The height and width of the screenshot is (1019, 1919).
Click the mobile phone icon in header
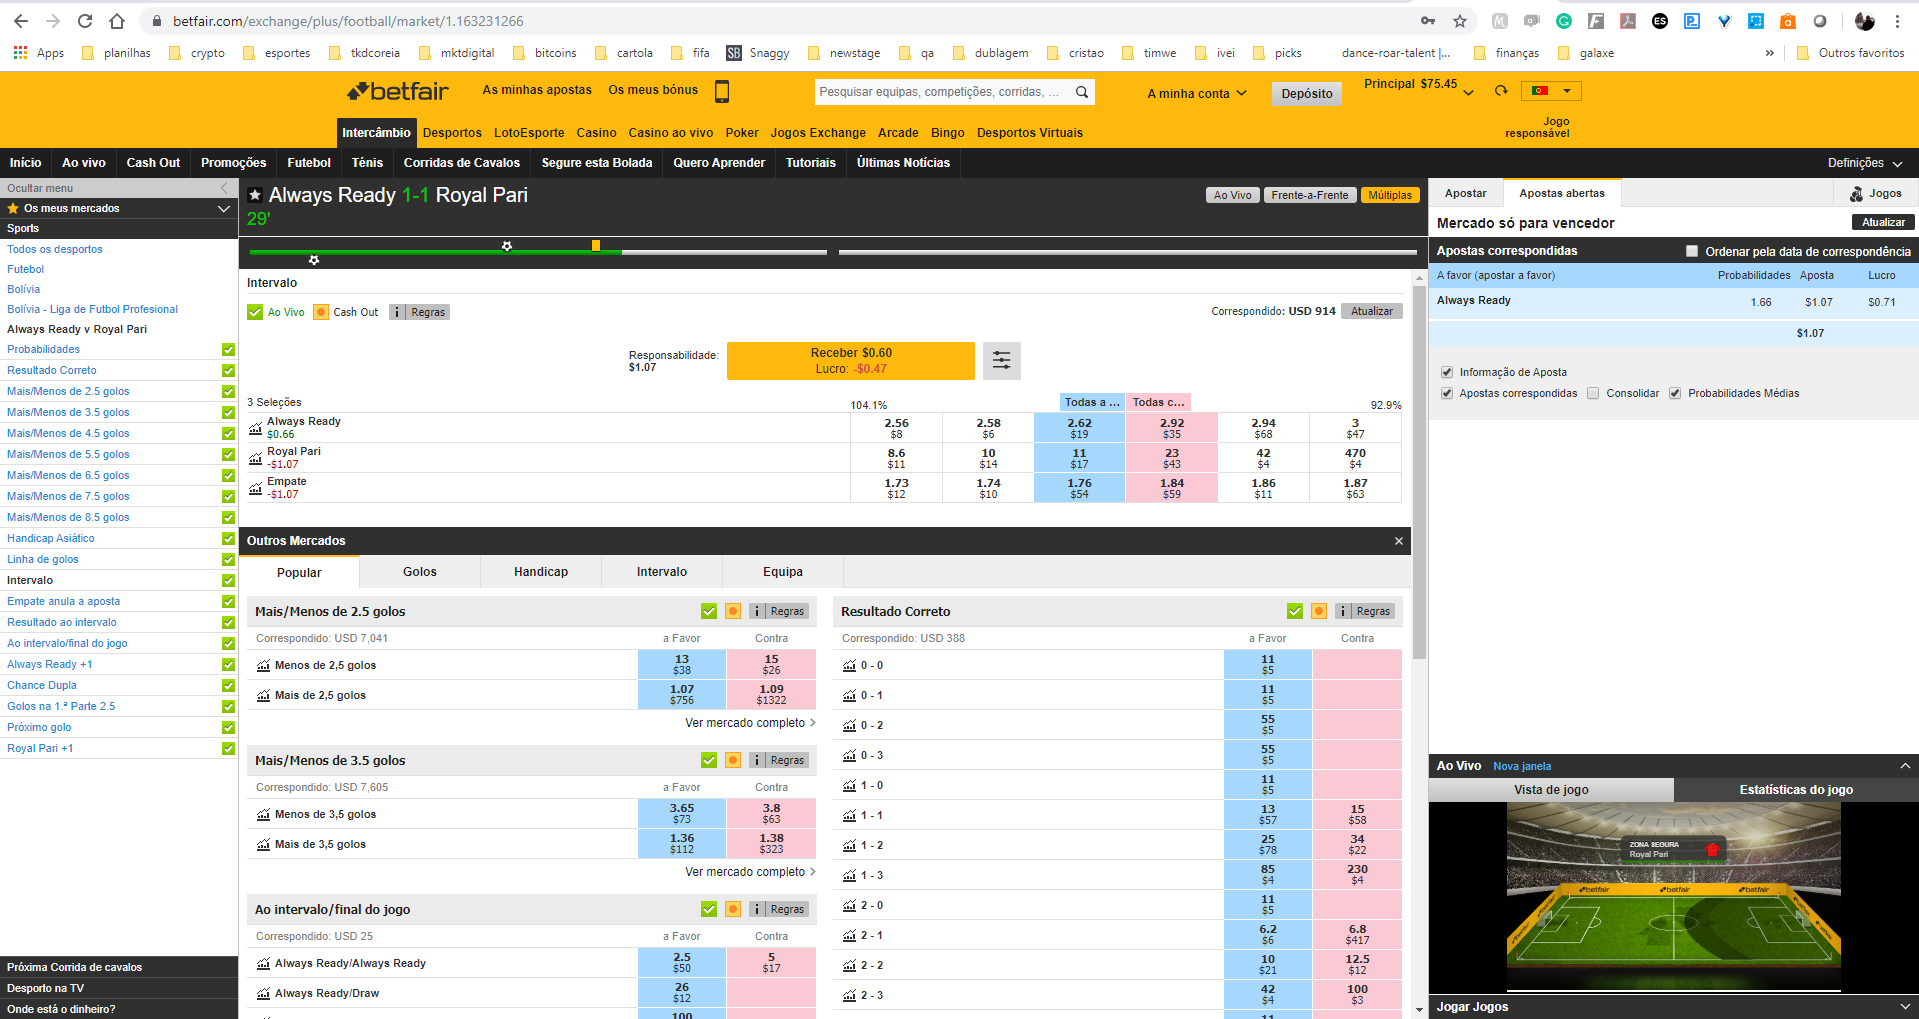pos(721,92)
